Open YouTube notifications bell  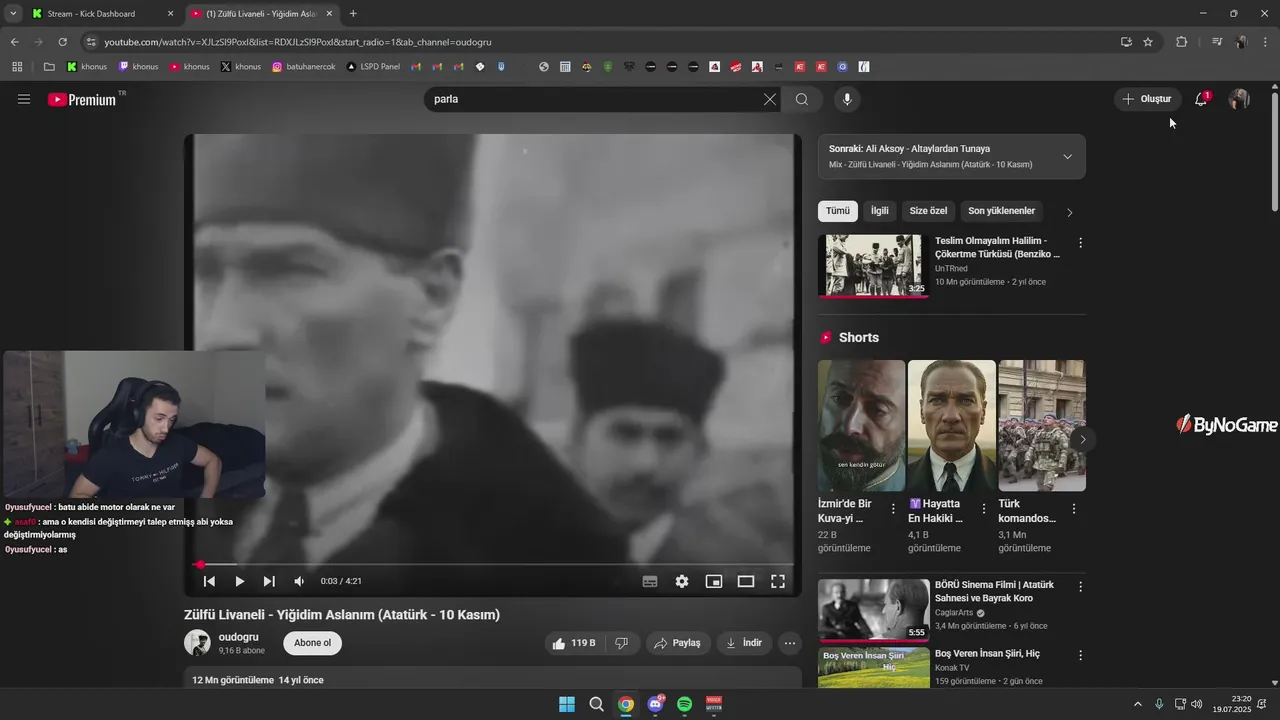(x=1201, y=99)
